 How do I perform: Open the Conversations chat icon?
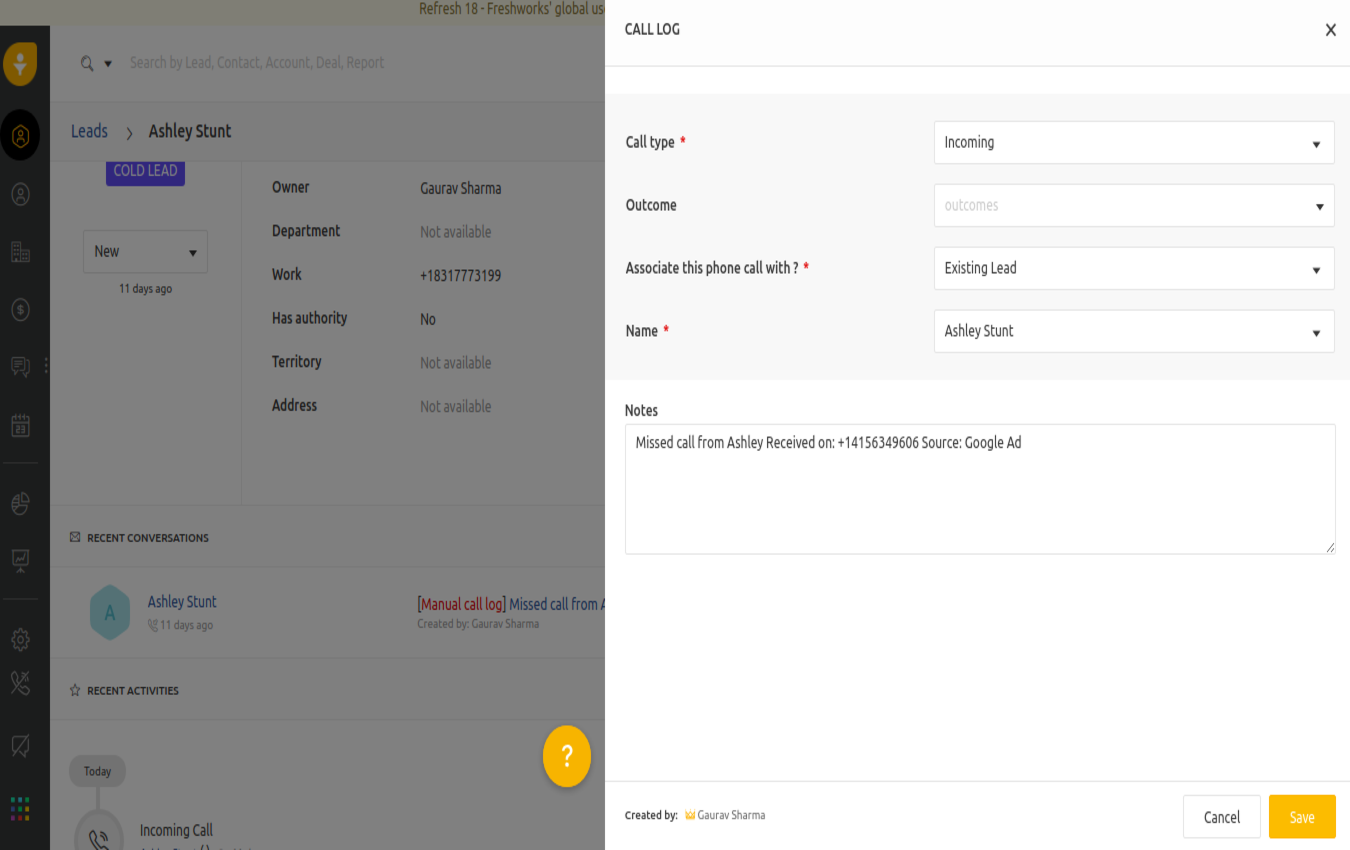pos(18,366)
